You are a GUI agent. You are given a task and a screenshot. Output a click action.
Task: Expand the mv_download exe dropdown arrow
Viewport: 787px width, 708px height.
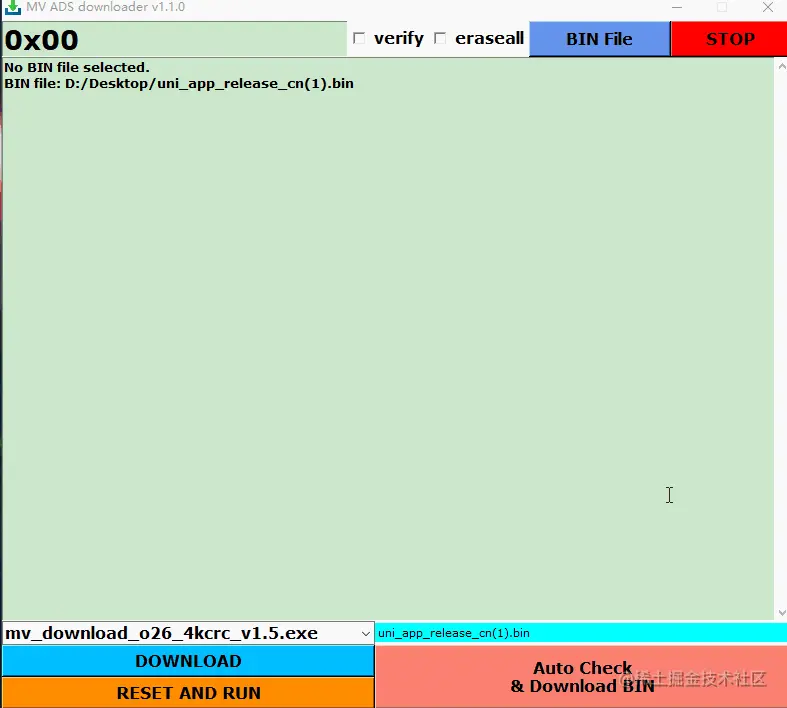[x=366, y=634]
